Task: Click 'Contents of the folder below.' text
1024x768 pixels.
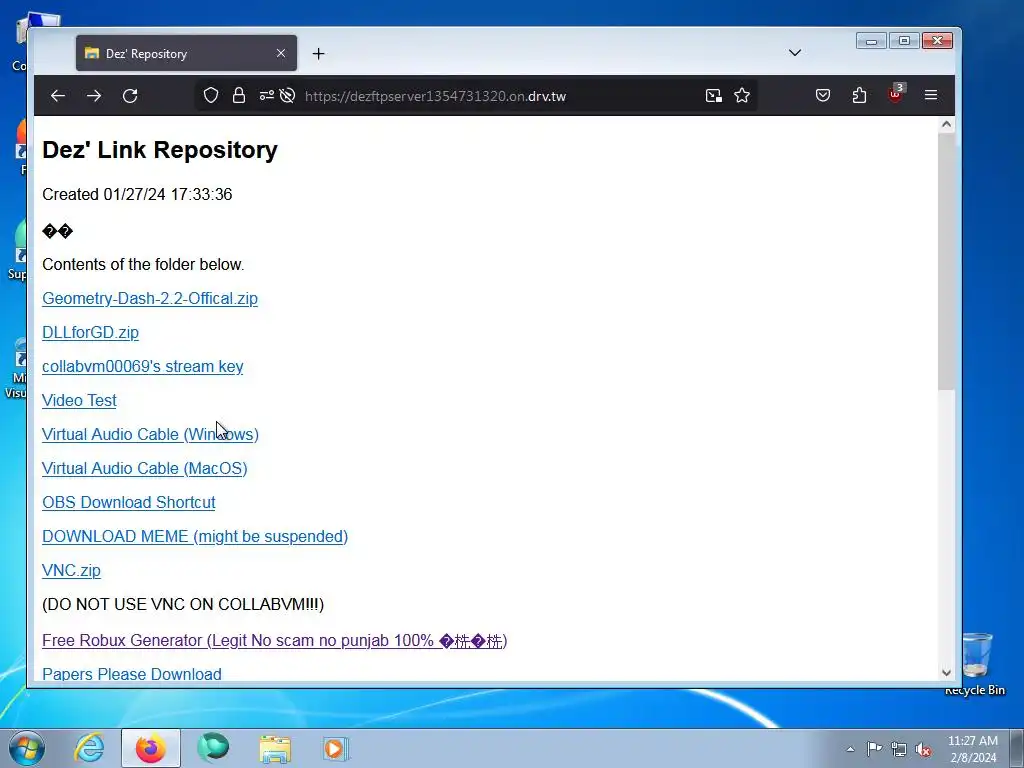Action: pyautogui.click(x=143, y=264)
